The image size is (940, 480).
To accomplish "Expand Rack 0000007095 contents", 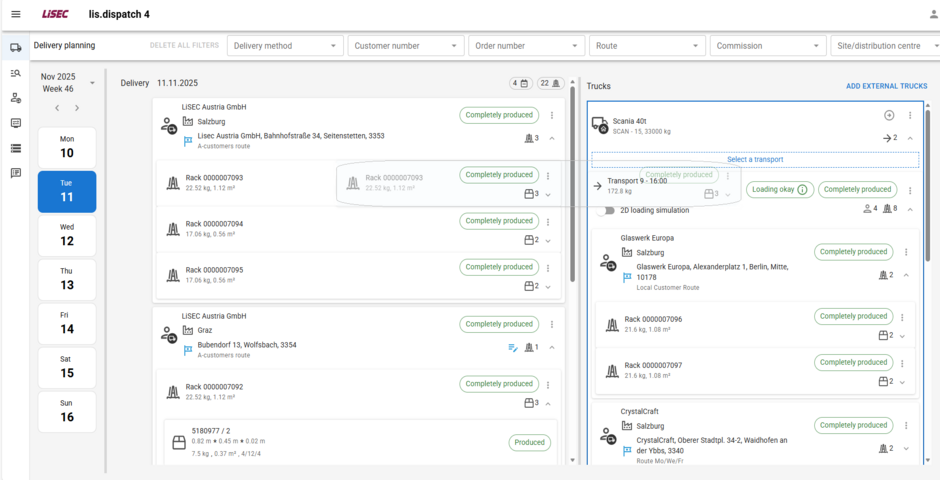I will [x=548, y=287].
